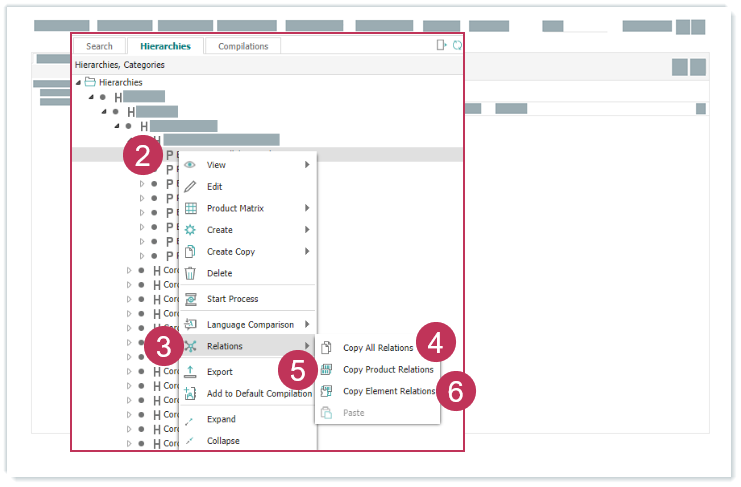Open the Create submenu arrow
Screen dimensions: 741x487
click(307, 230)
